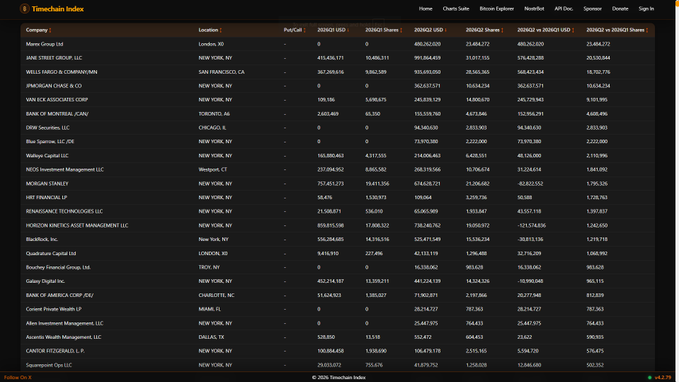Click the Company column header text
The height and width of the screenshot is (382, 679).
[x=36, y=30]
